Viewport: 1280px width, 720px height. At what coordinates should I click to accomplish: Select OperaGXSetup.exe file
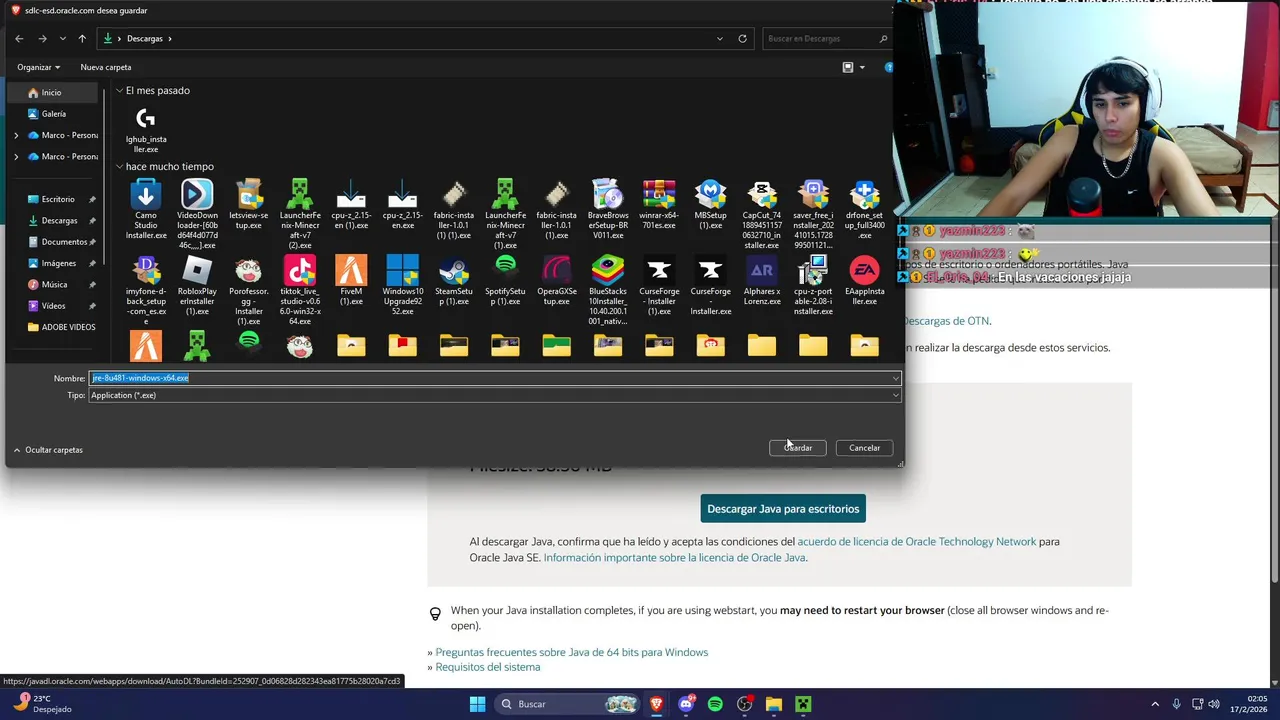[x=557, y=281]
